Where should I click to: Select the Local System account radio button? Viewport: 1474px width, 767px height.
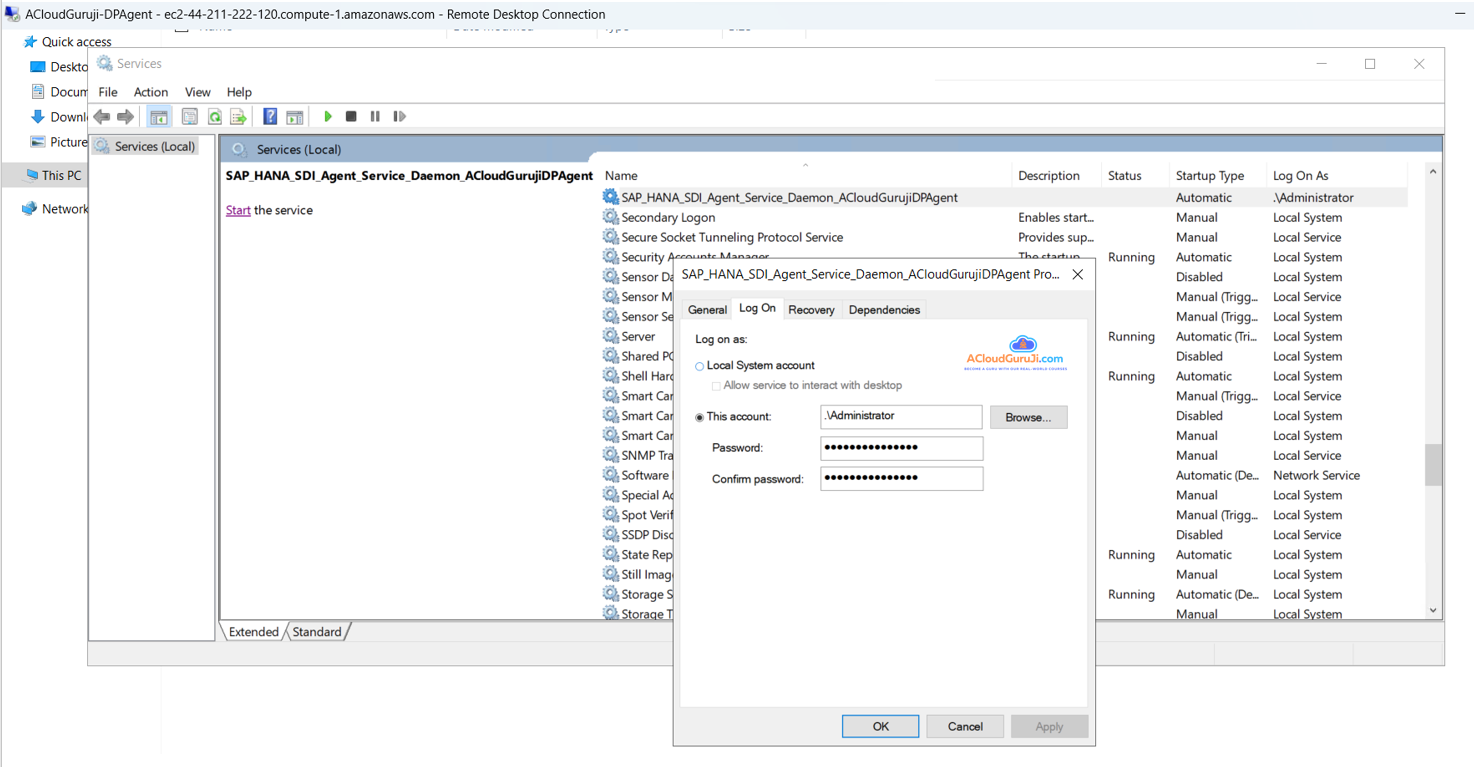[x=700, y=366]
